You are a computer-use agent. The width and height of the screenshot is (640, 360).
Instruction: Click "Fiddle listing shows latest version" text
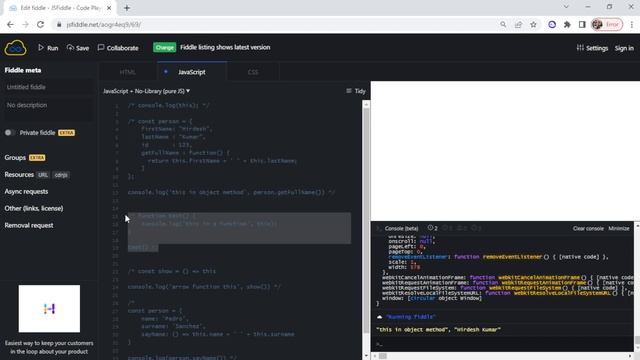tap(225, 47)
